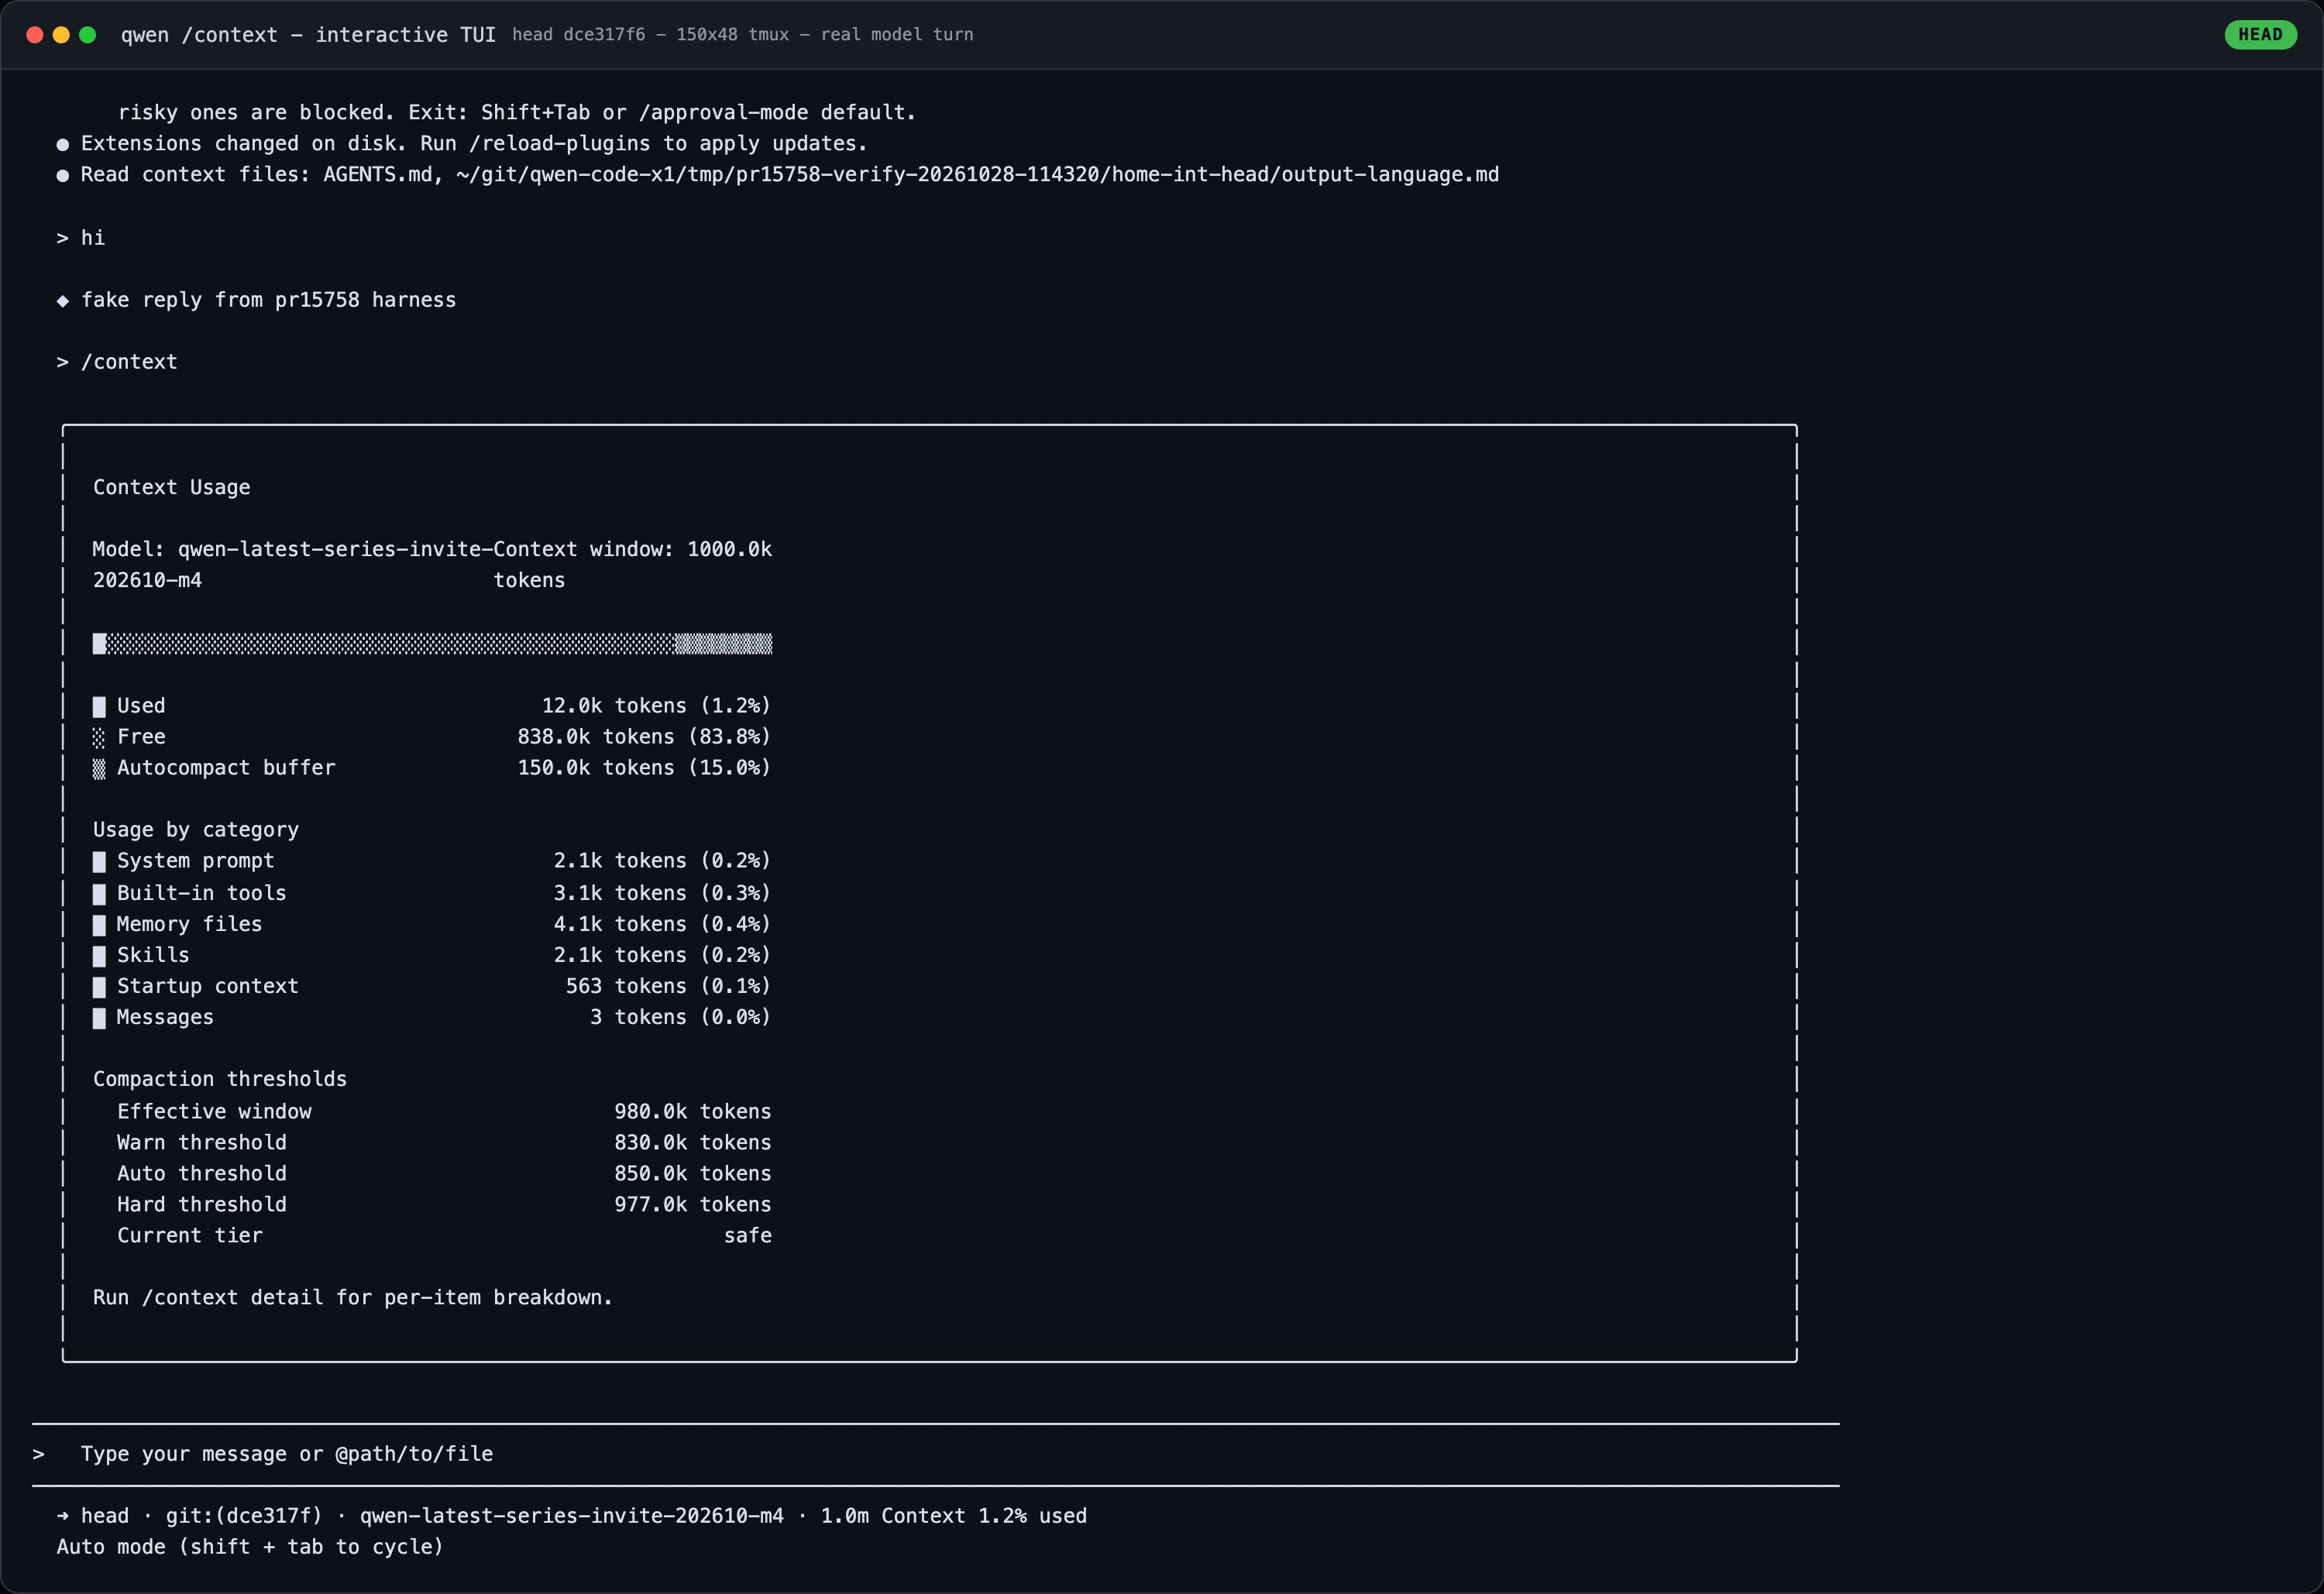Viewport: 2324px width, 1594px height.
Task: Click the System prompt category marker
Action: click(99, 862)
